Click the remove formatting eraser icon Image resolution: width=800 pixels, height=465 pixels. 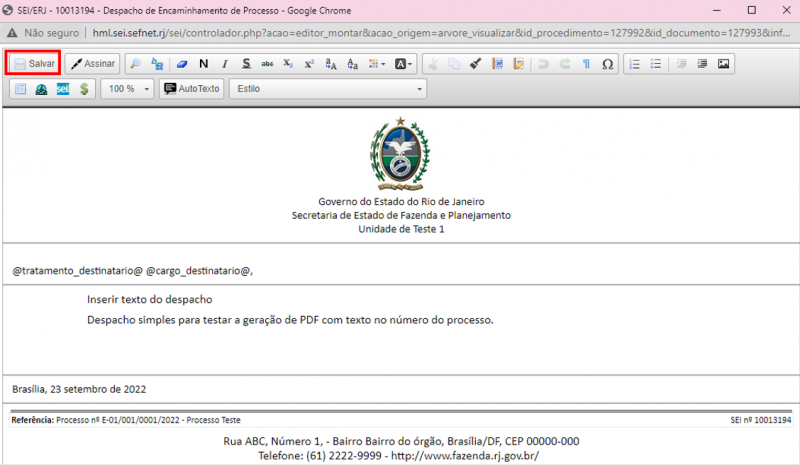(182, 63)
